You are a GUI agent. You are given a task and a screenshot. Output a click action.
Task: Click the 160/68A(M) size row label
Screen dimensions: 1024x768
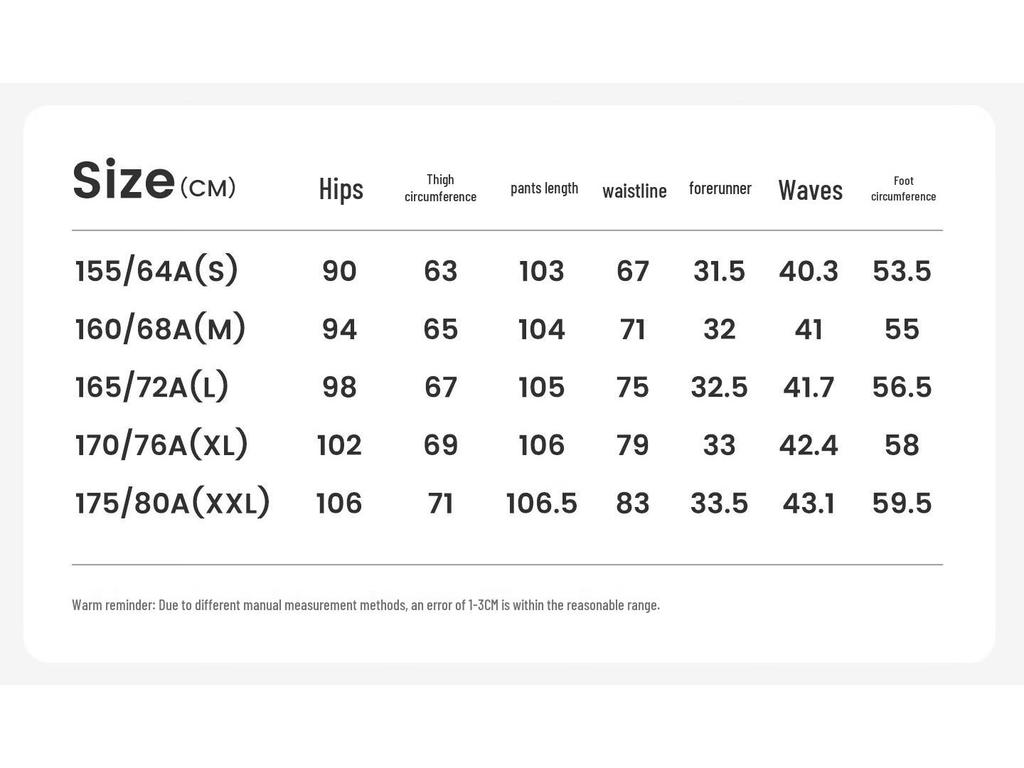(160, 329)
